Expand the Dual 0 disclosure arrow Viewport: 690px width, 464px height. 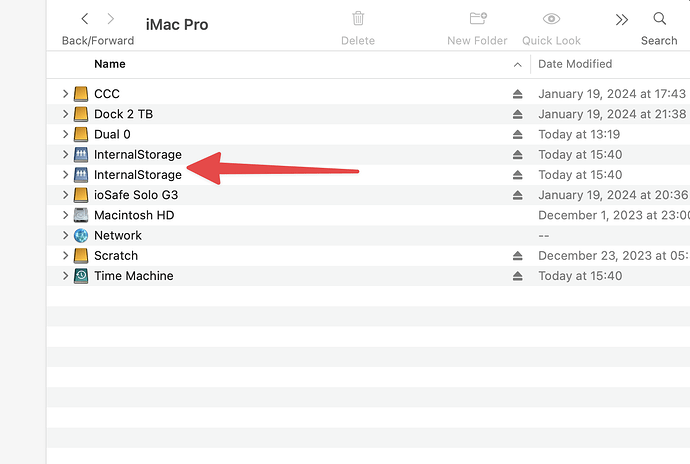[x=65, y=134]
